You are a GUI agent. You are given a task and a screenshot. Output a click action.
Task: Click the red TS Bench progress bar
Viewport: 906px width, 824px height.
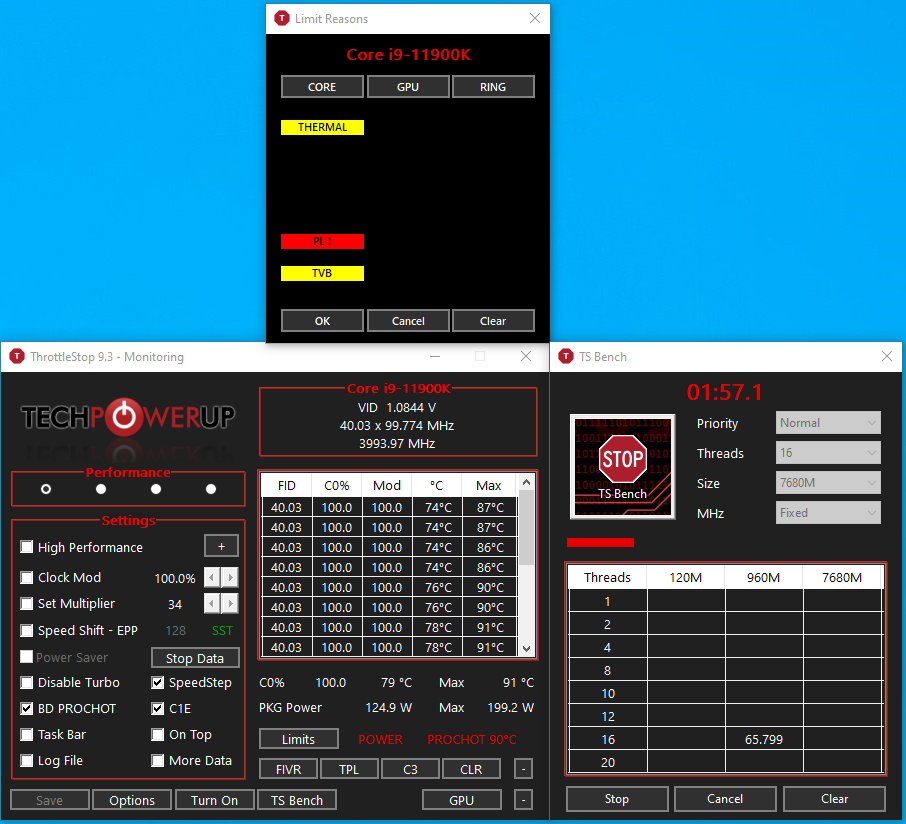coord(600,542)
